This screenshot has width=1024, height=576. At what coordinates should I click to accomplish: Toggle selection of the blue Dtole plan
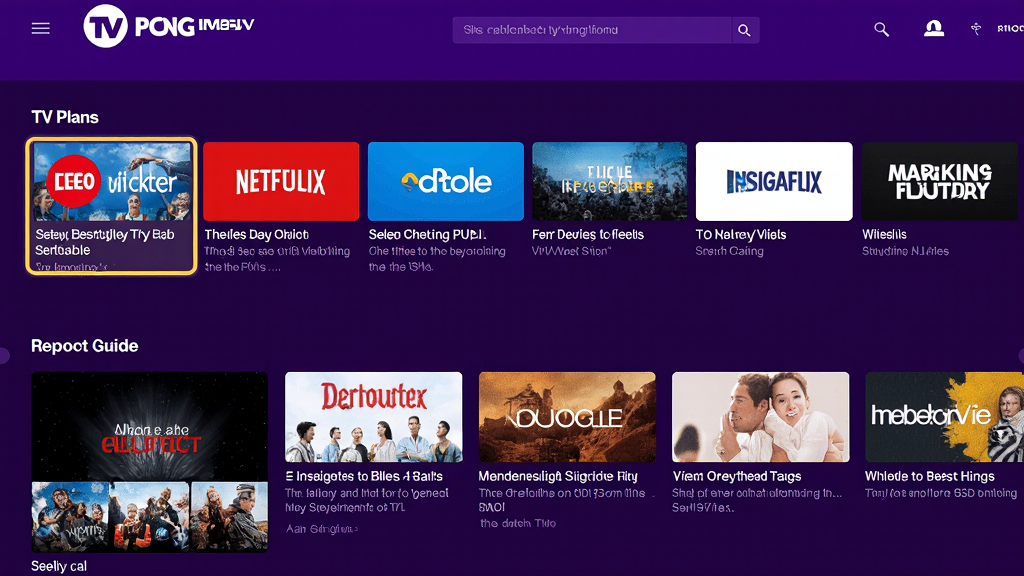coord(445,180)
